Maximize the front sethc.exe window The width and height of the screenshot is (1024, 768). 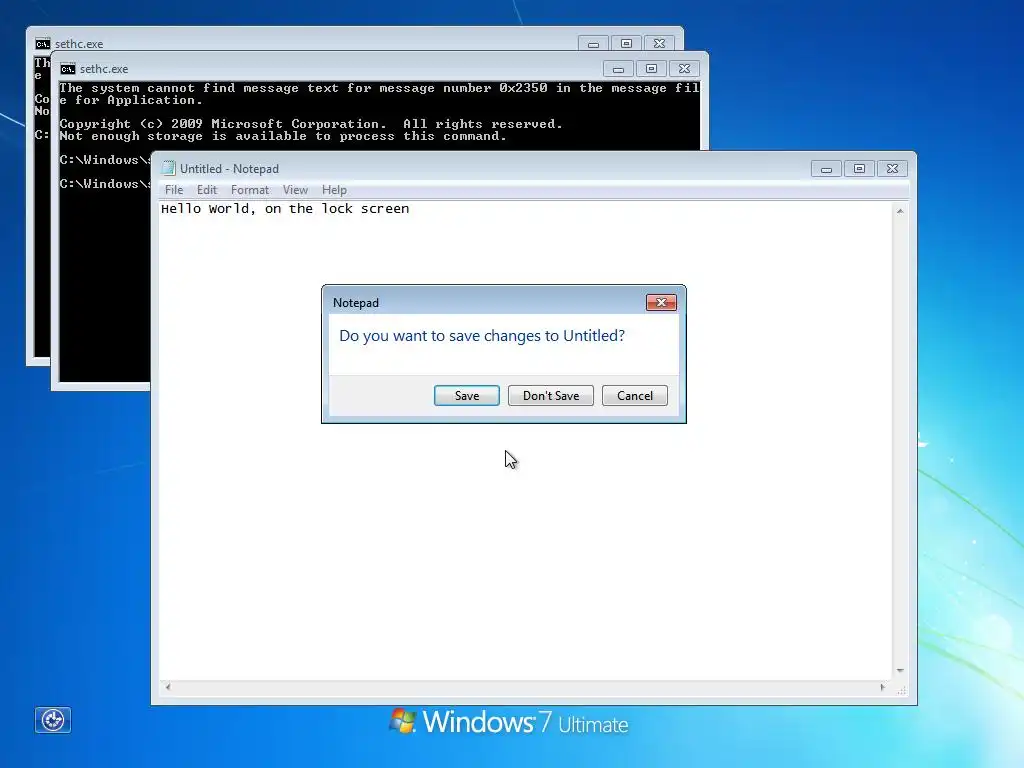(x=651, y=69)
